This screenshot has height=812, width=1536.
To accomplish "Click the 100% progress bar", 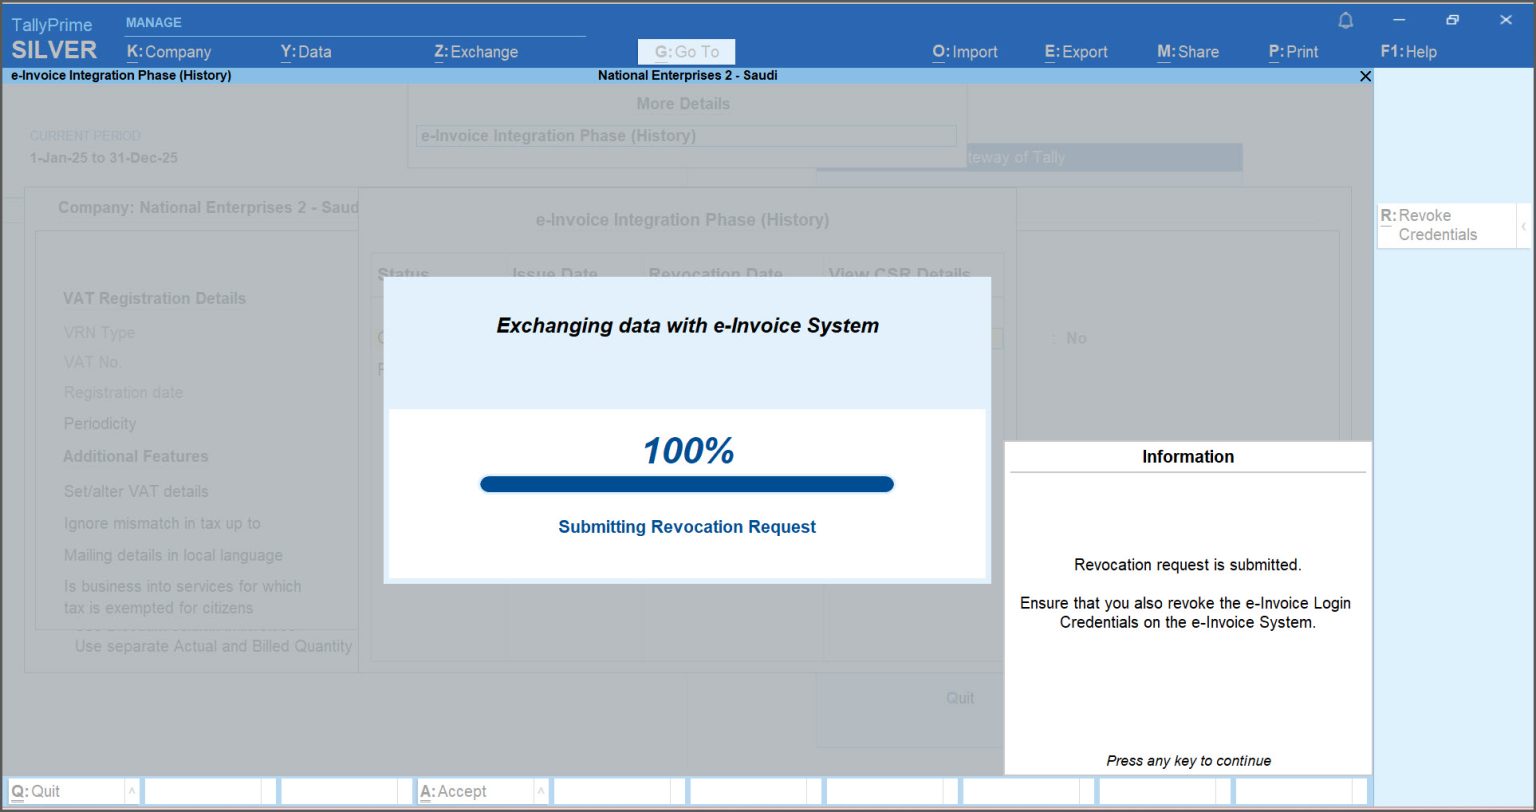I will tap(687, 484).
